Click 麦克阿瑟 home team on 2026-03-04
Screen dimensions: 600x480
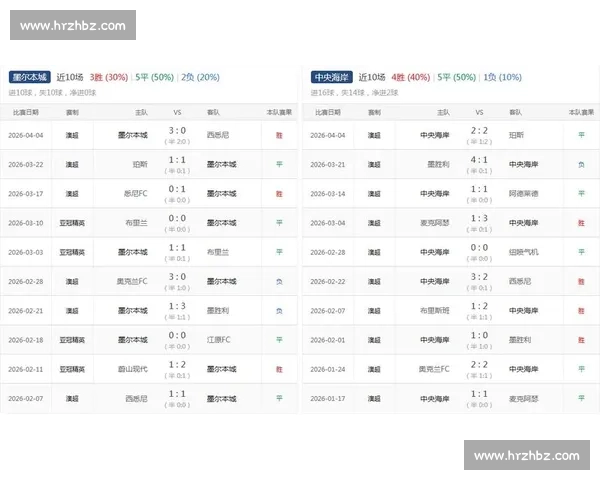click(434, 223)
